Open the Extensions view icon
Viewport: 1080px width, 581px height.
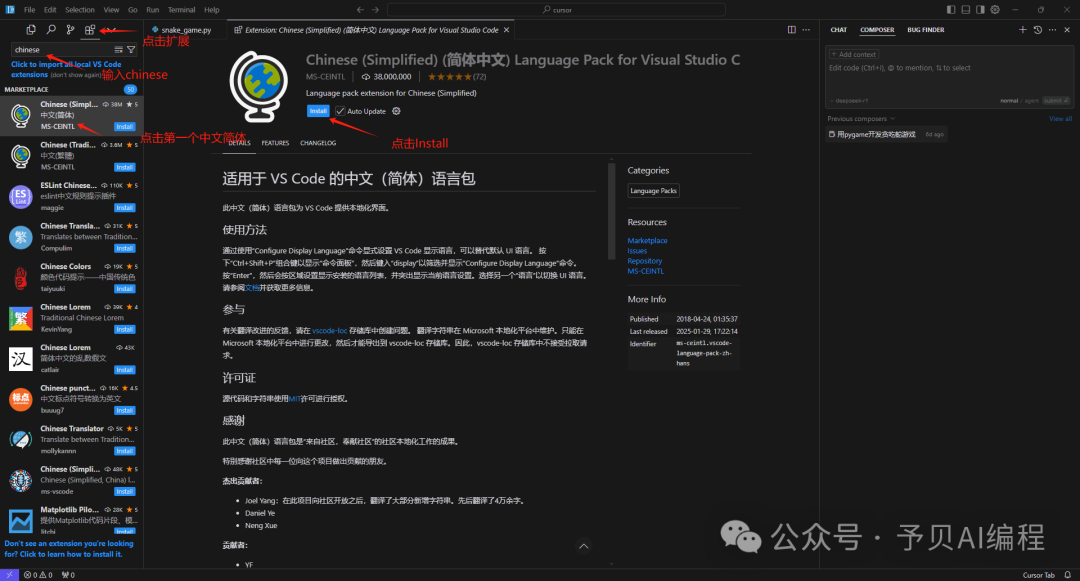point(90,30)
